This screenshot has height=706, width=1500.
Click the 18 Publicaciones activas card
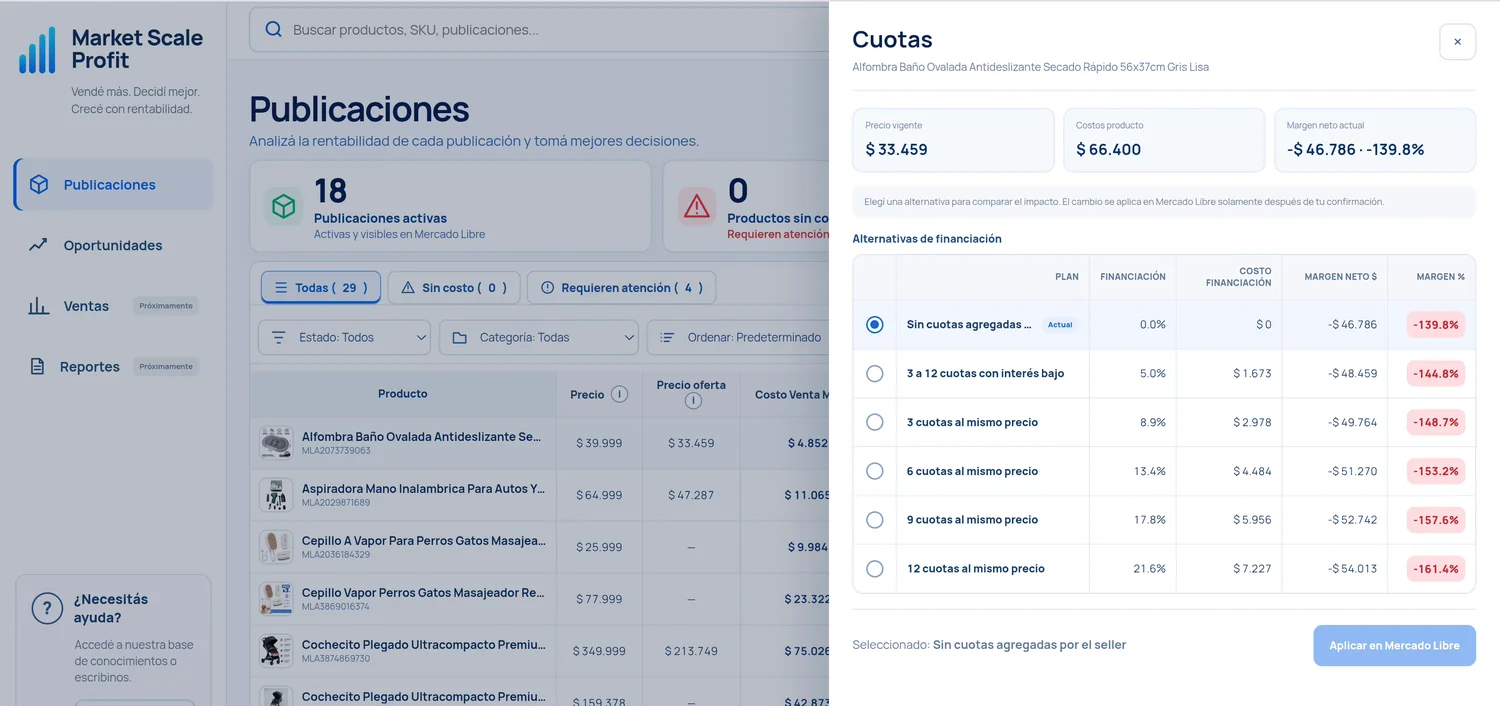(x=450, y=206)
